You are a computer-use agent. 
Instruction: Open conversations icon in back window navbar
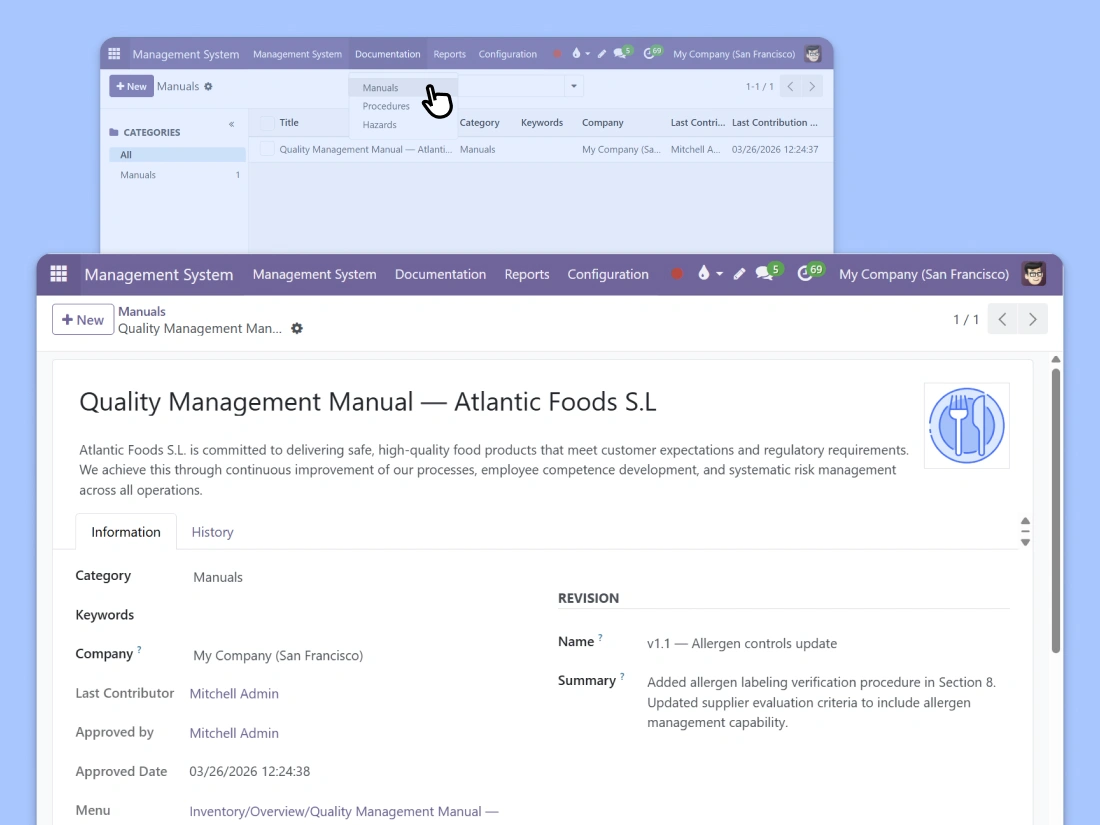pos(622,53)
